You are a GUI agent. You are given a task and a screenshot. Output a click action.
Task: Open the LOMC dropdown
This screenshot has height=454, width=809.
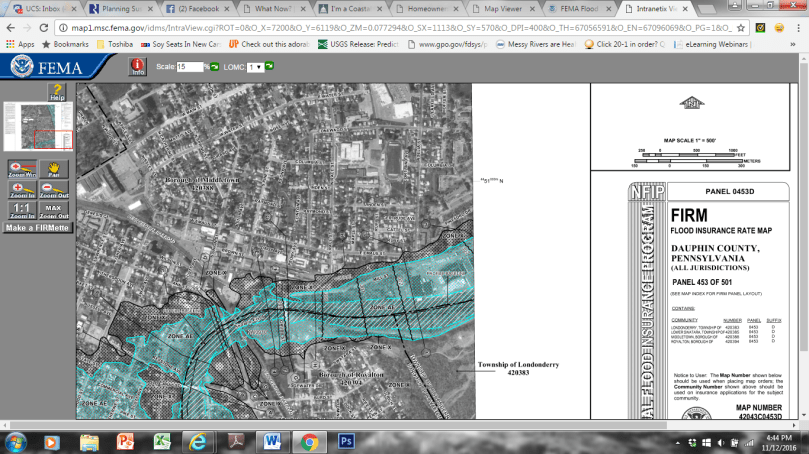[255, 67]
